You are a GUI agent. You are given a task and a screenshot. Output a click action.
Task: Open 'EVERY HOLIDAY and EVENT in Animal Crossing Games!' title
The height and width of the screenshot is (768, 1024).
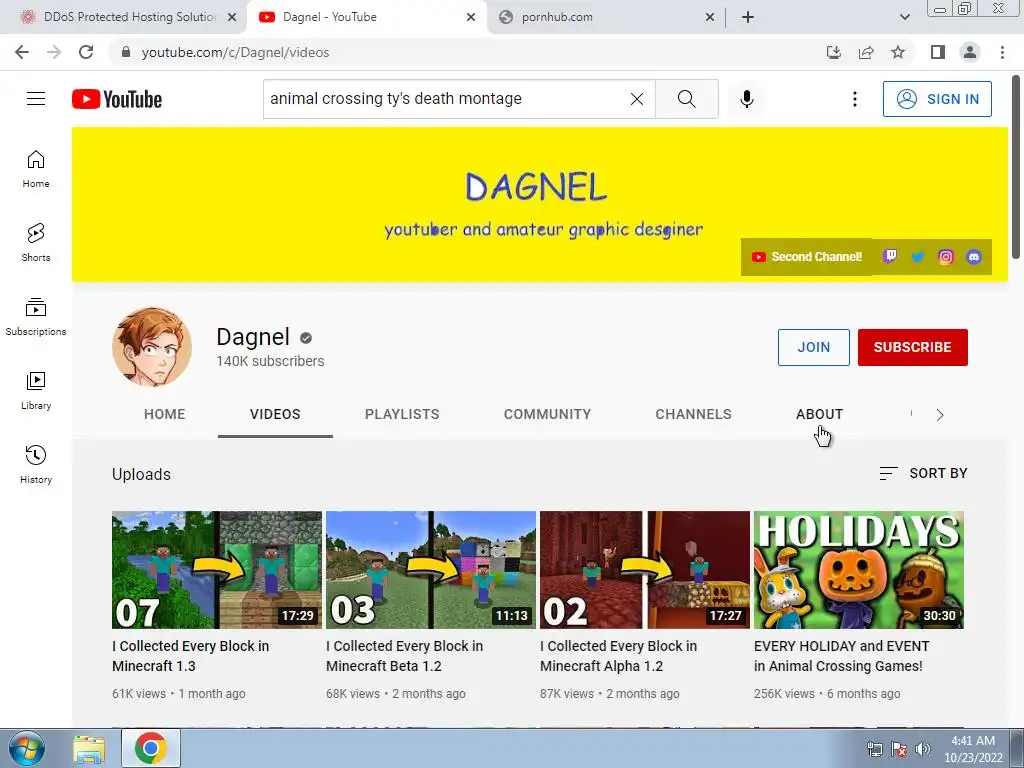(842, 656)
